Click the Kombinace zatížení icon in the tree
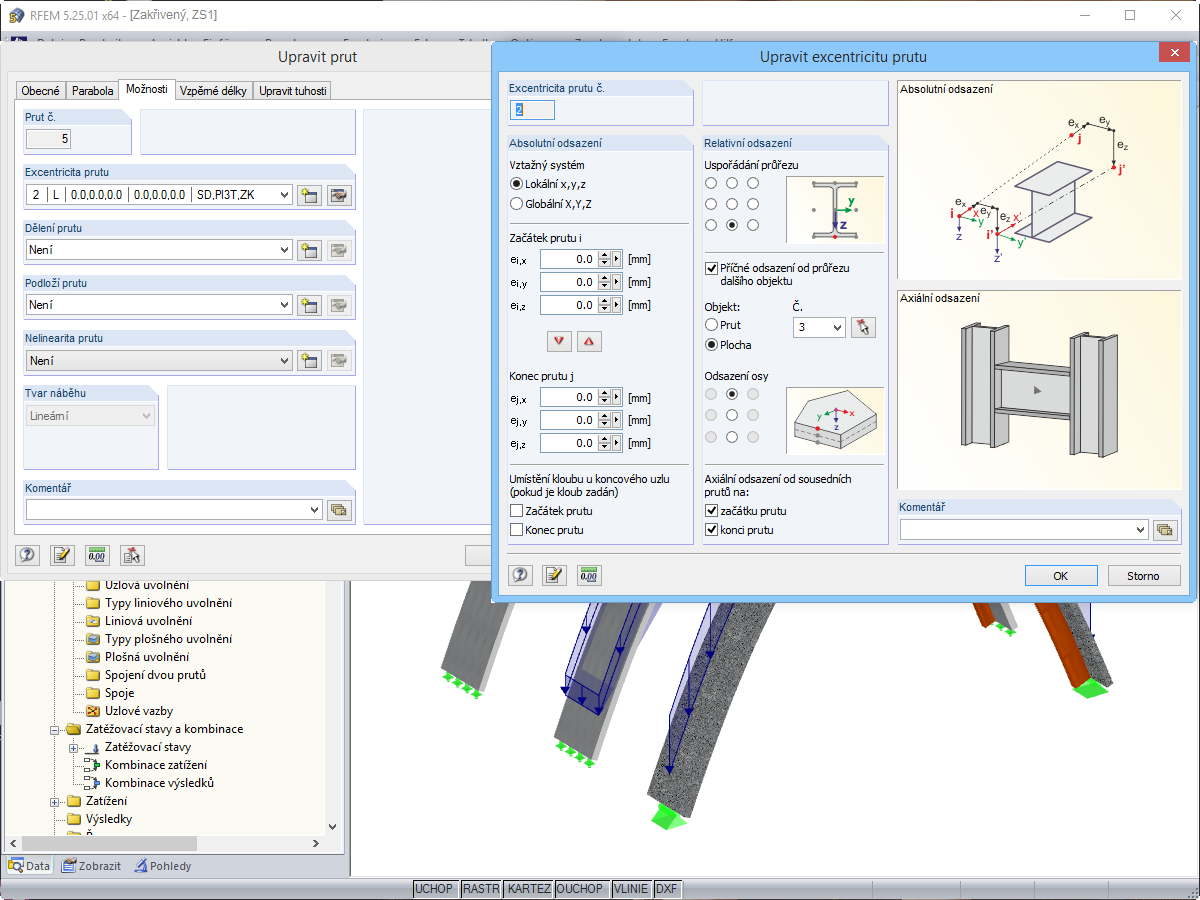 (93, 765)
